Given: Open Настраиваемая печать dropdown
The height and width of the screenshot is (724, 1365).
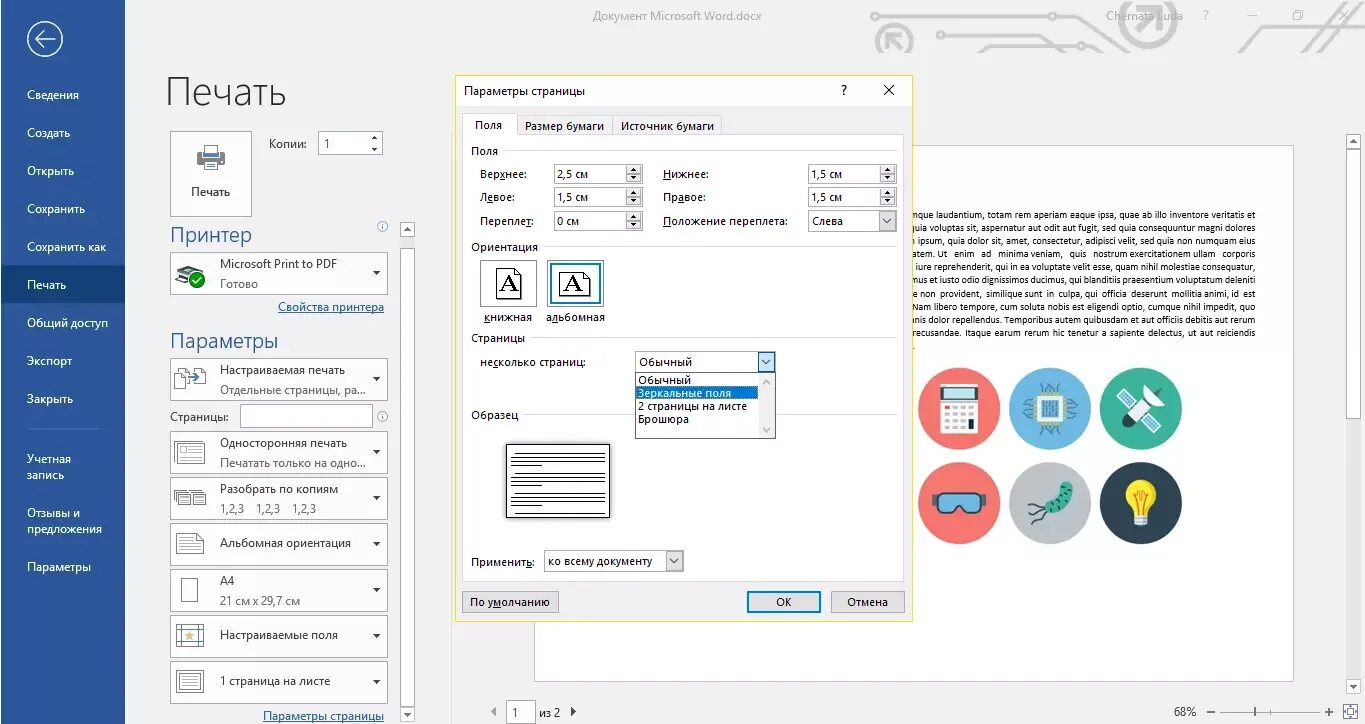Looking at the screenshot, I should pos(279,380).
